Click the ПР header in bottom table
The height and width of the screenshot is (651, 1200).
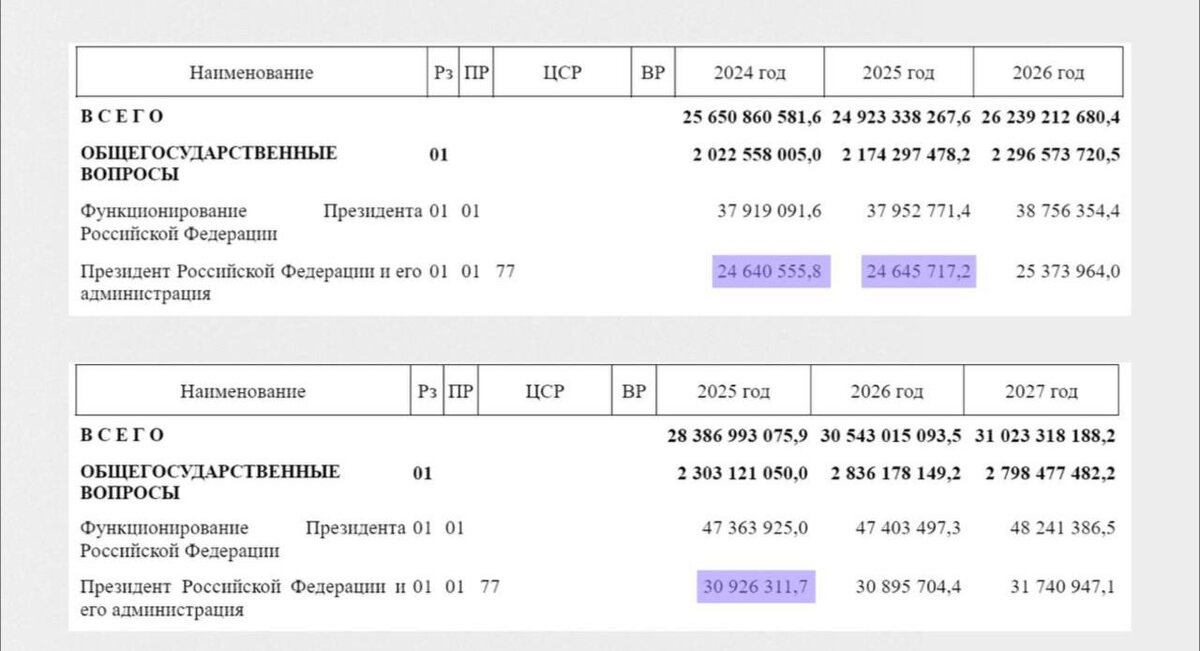(461, 391)
